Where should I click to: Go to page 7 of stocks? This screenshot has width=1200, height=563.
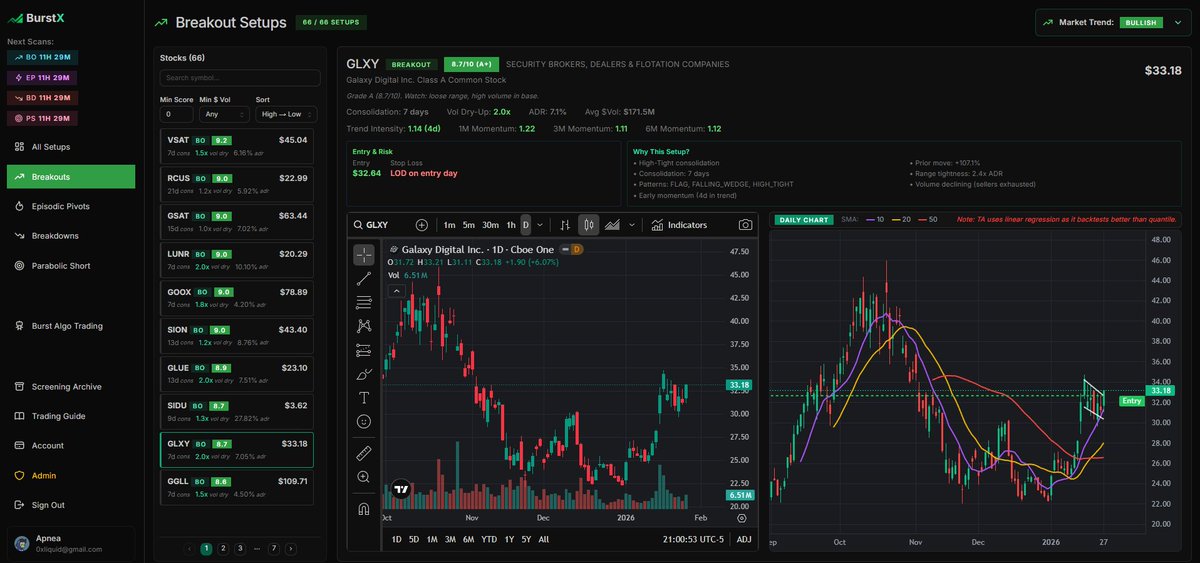(273, 548)
